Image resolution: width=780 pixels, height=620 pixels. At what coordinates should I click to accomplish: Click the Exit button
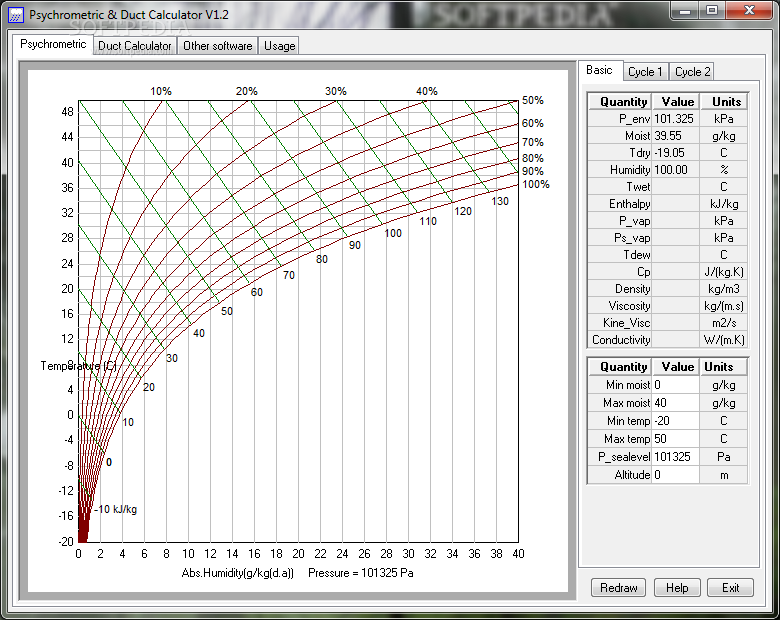coord(730,588)
